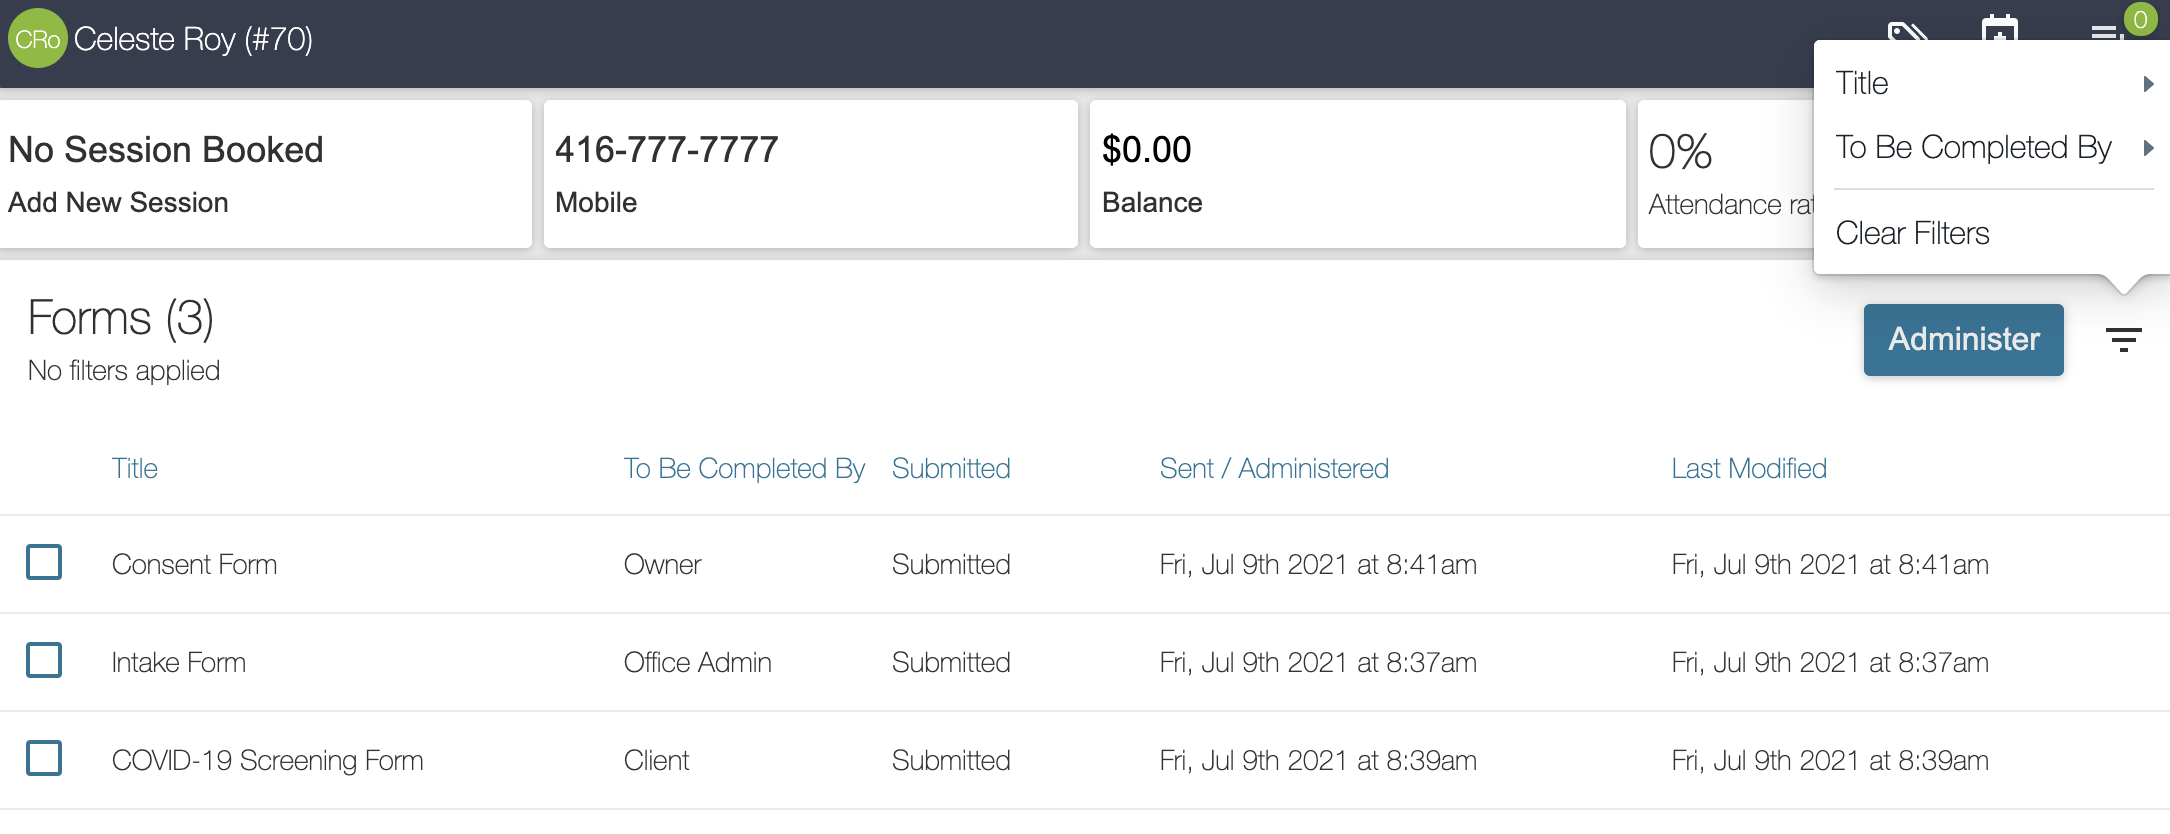This screenshot has width=2170, height=834.
Task: Tick the Consent Form checkbox
Action: 44,562
